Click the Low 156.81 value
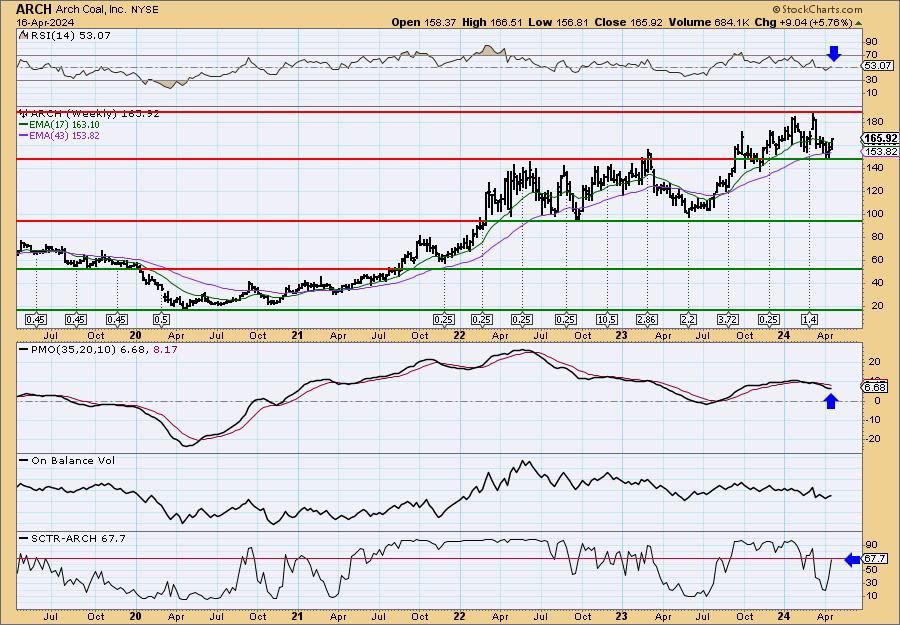This screenshot has width=900, height=625. tap(560, 22)
